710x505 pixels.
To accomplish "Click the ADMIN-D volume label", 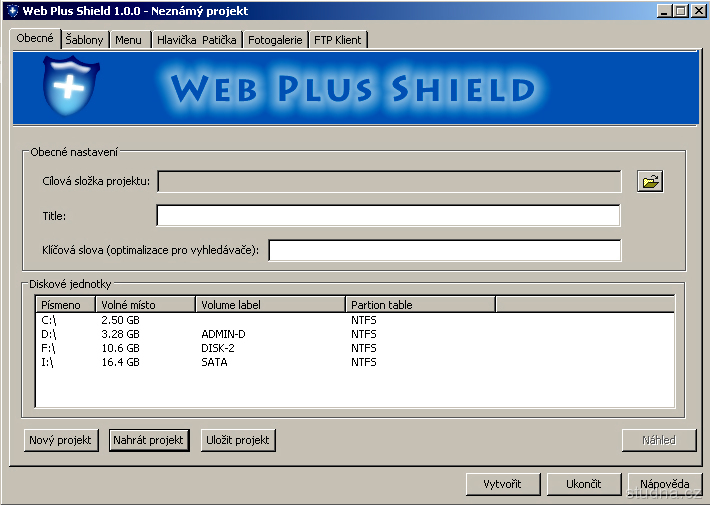I will coord(223,334).
